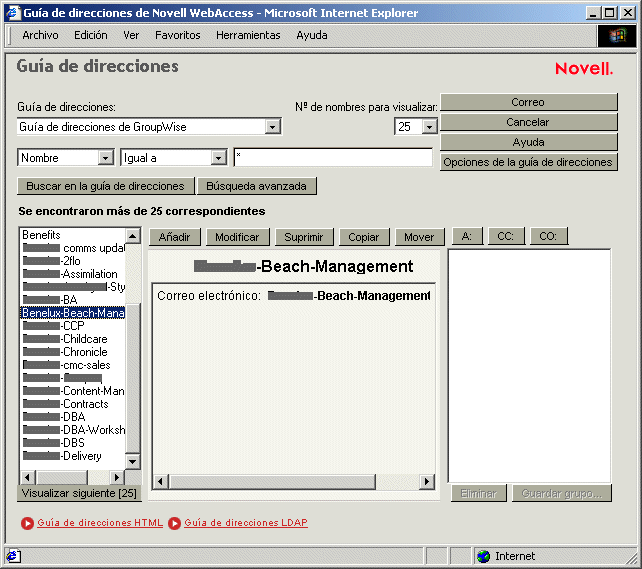
Task: Open the Ver menu
Action: tap(131, 35)
